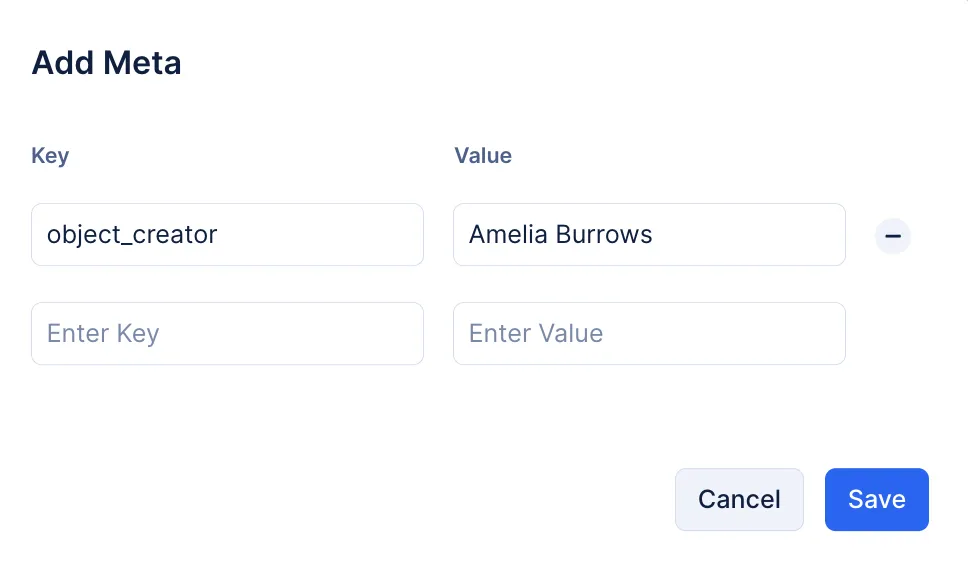
Task: Focus the empty Enter Key field
Action: click(x=227, y=333)
